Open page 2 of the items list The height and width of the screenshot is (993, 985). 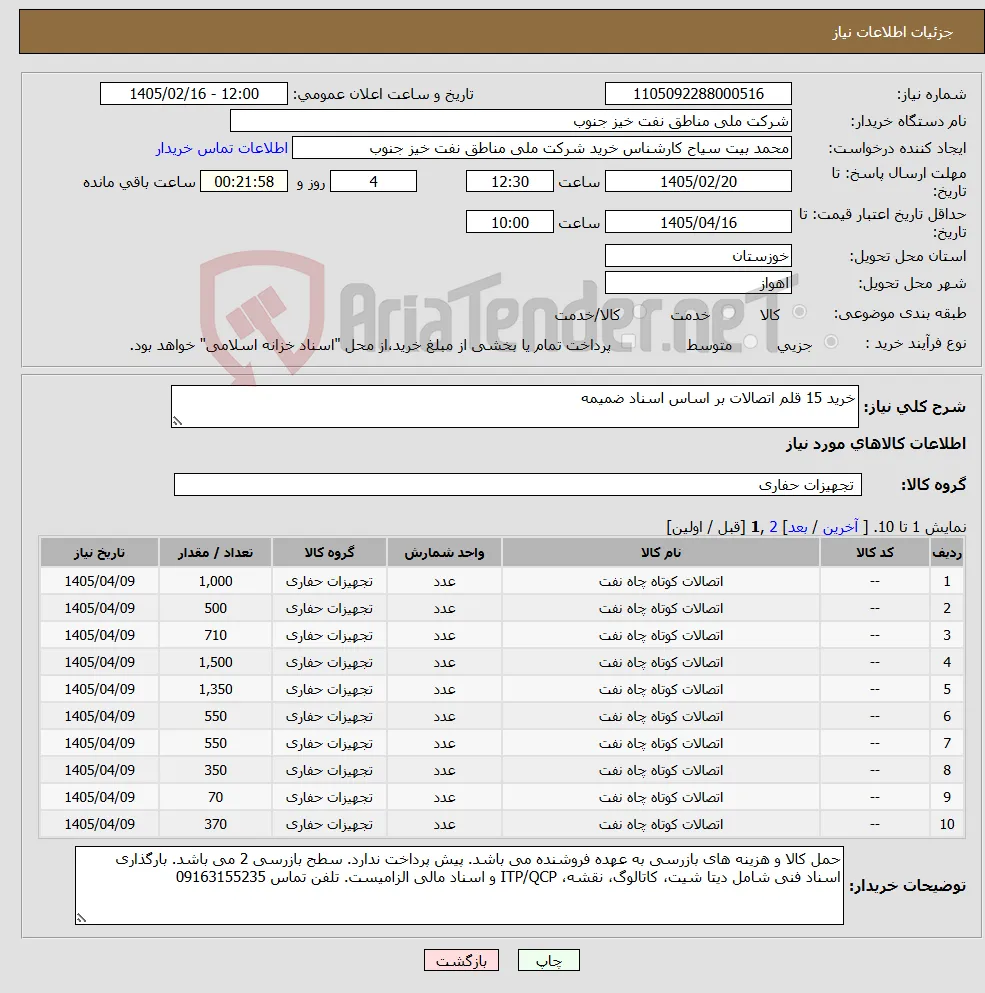click(x=773, y=527)
